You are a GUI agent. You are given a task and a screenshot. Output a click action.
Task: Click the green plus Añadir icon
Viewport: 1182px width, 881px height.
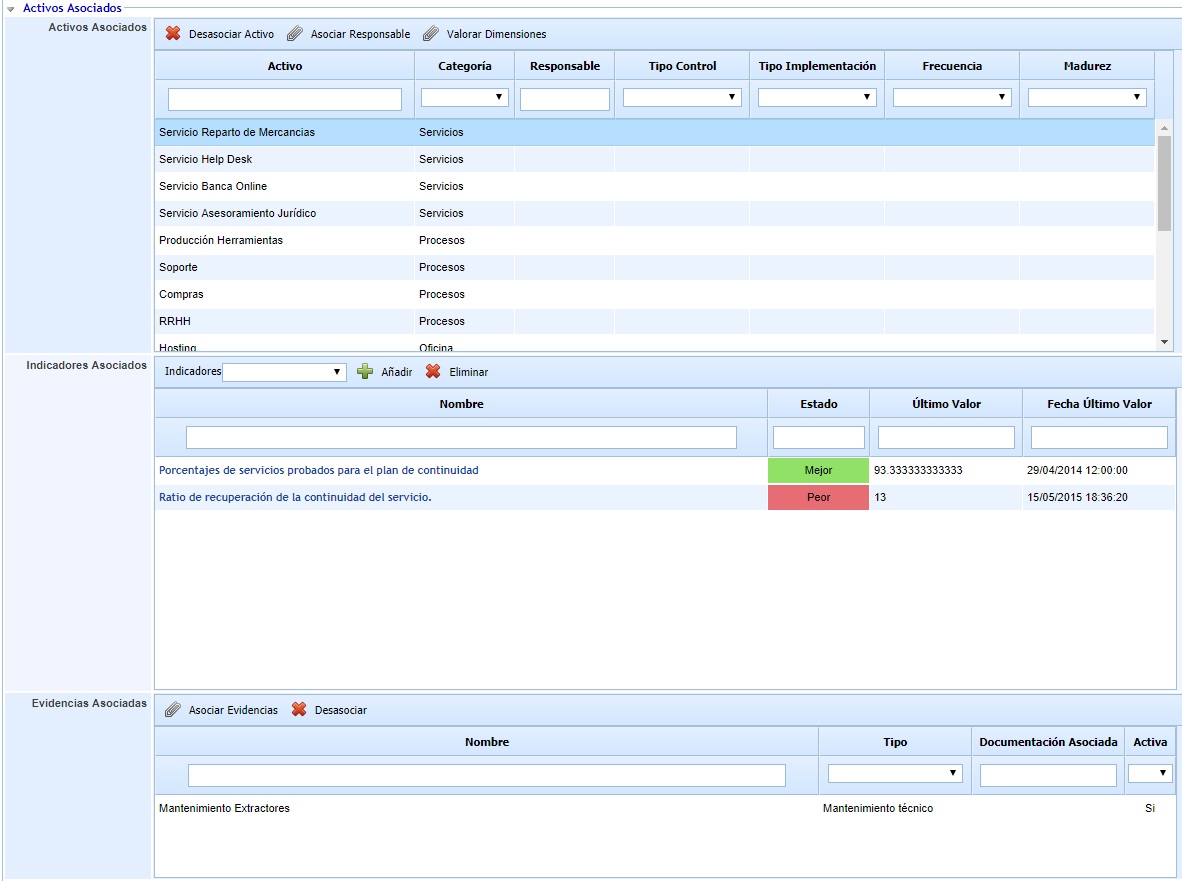pos(365,372)
